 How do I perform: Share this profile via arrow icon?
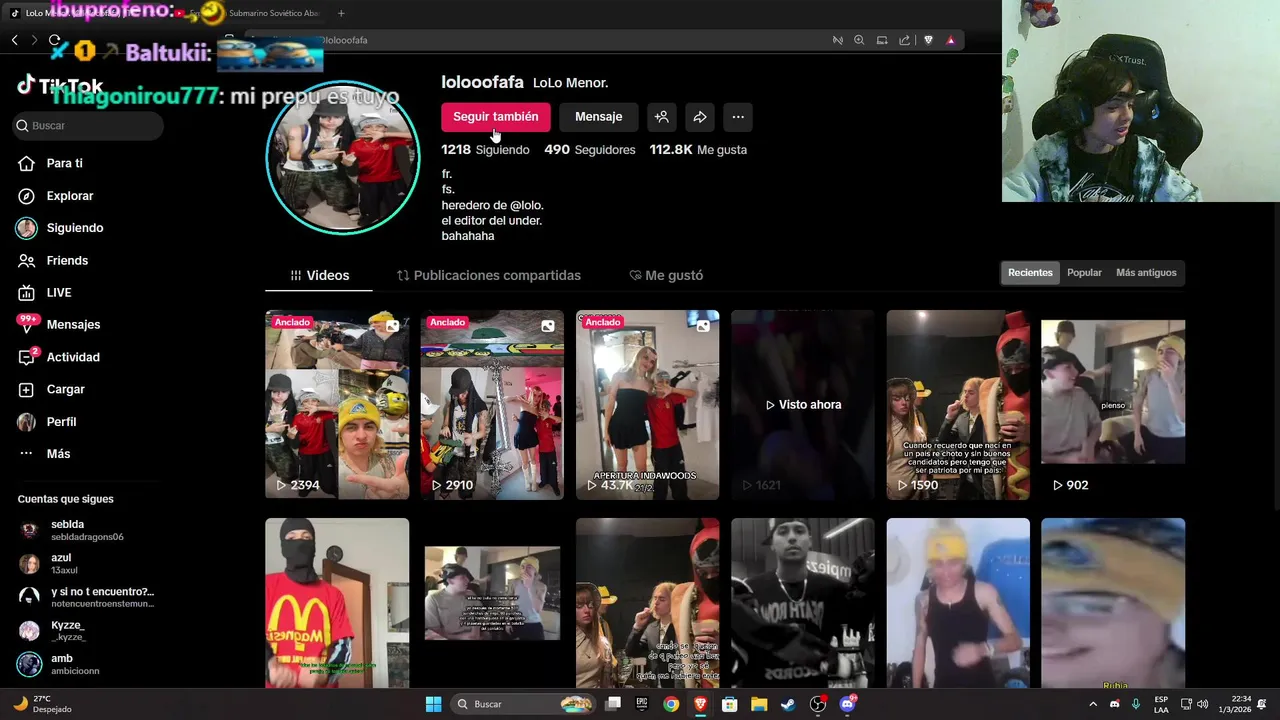coord(700,117)
